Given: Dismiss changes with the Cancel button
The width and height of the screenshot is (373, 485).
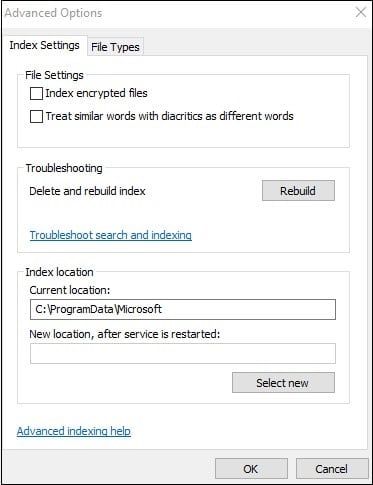Looking at the screenshot, I should pos(332,469).
